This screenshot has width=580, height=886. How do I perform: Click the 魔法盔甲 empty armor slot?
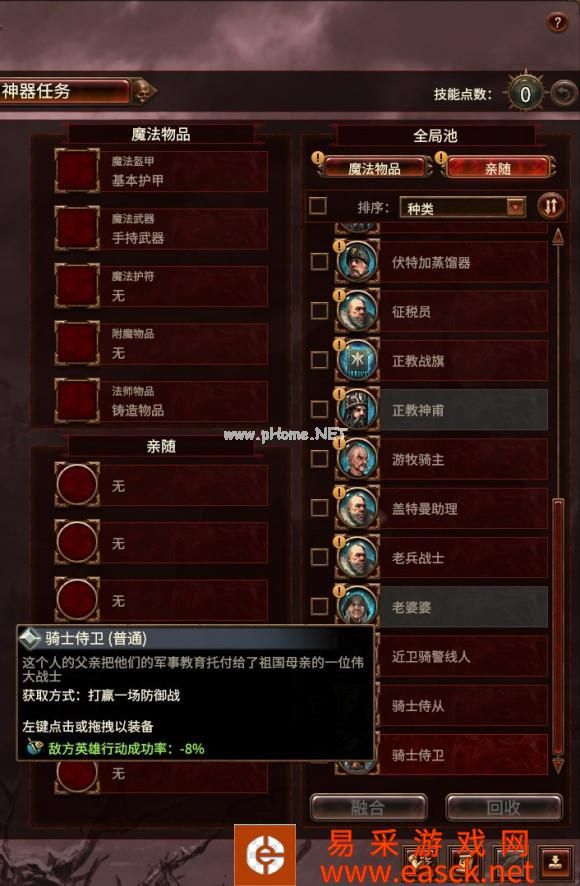click(77, 171)
